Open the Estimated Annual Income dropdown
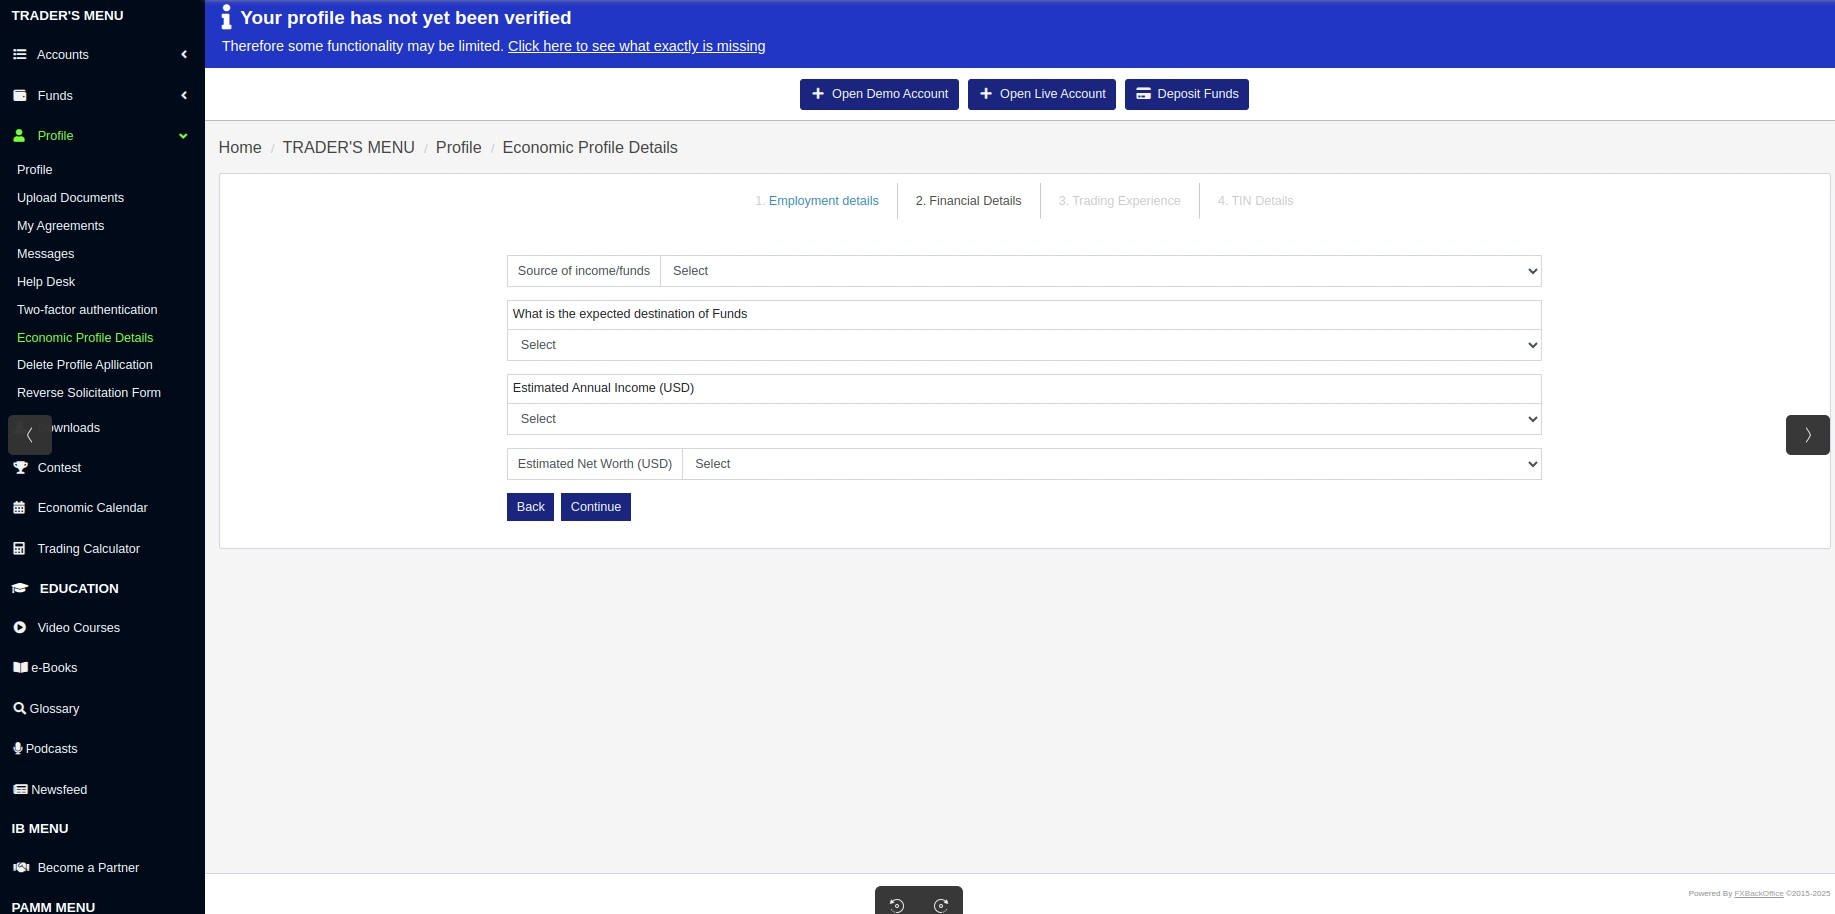Screen dimensions: 1835x914 [x=1024, y=419]
